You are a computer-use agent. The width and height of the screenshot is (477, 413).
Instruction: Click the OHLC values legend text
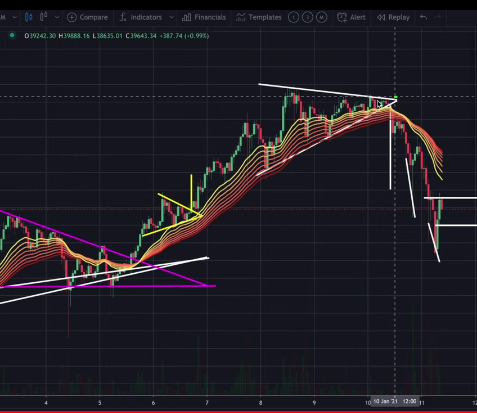(117, 36)
